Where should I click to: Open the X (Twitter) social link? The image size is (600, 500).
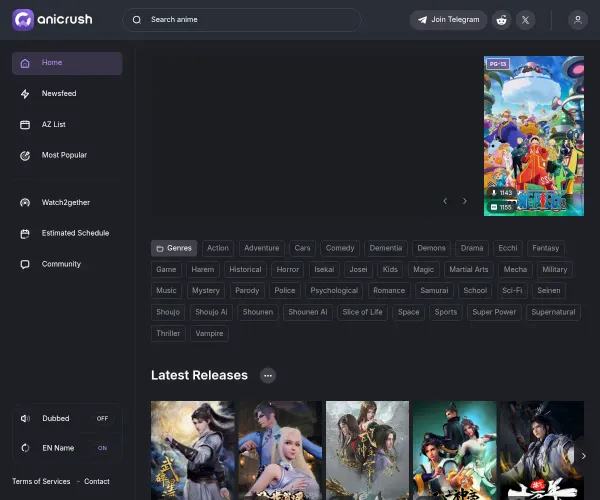click(x=526, y=20)
